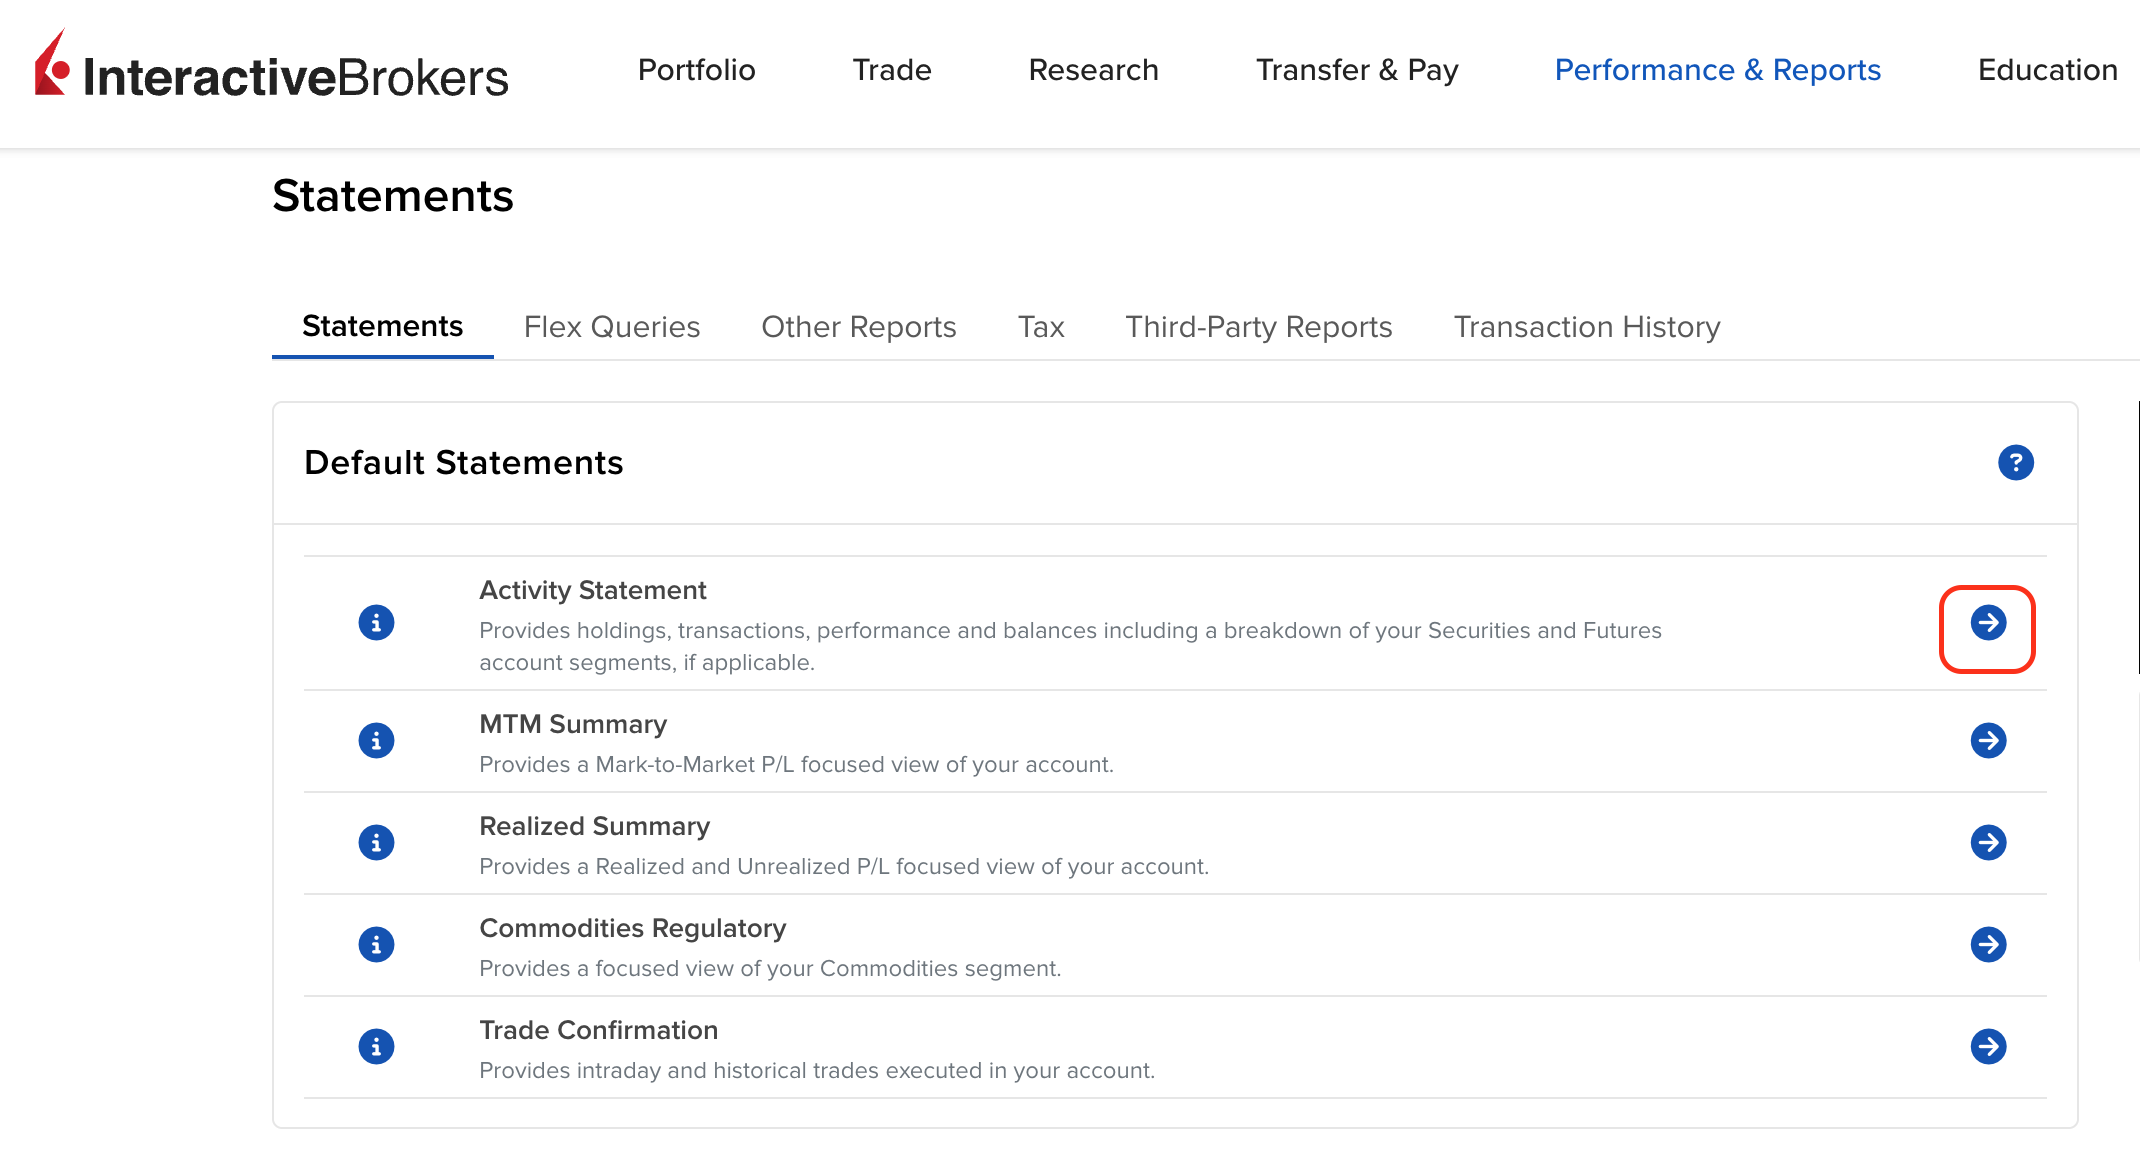The image size is (2140, 1150).
Task: Open the Tax tab
Action: [x=1040, y=327]
